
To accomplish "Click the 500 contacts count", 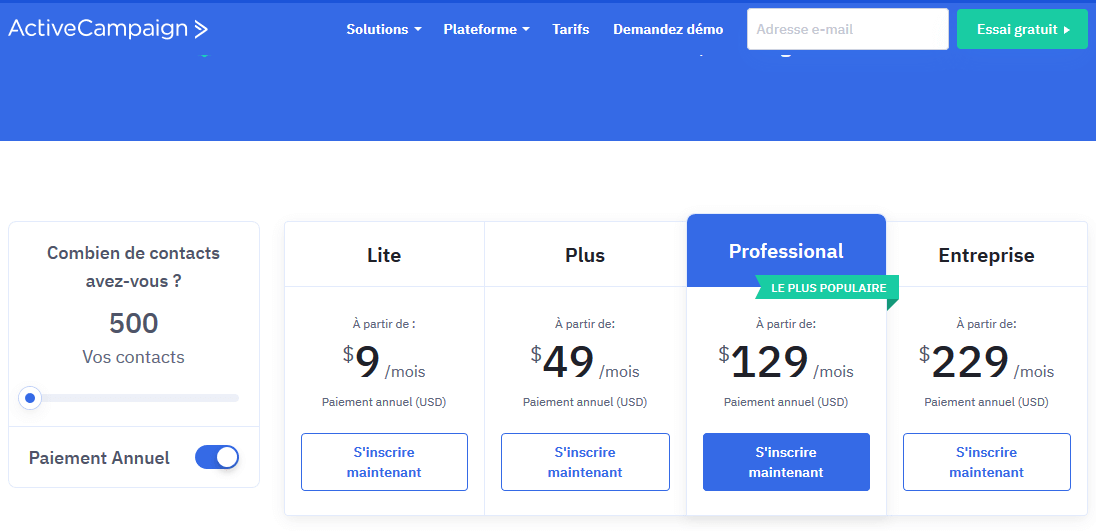I will point(134,323).
